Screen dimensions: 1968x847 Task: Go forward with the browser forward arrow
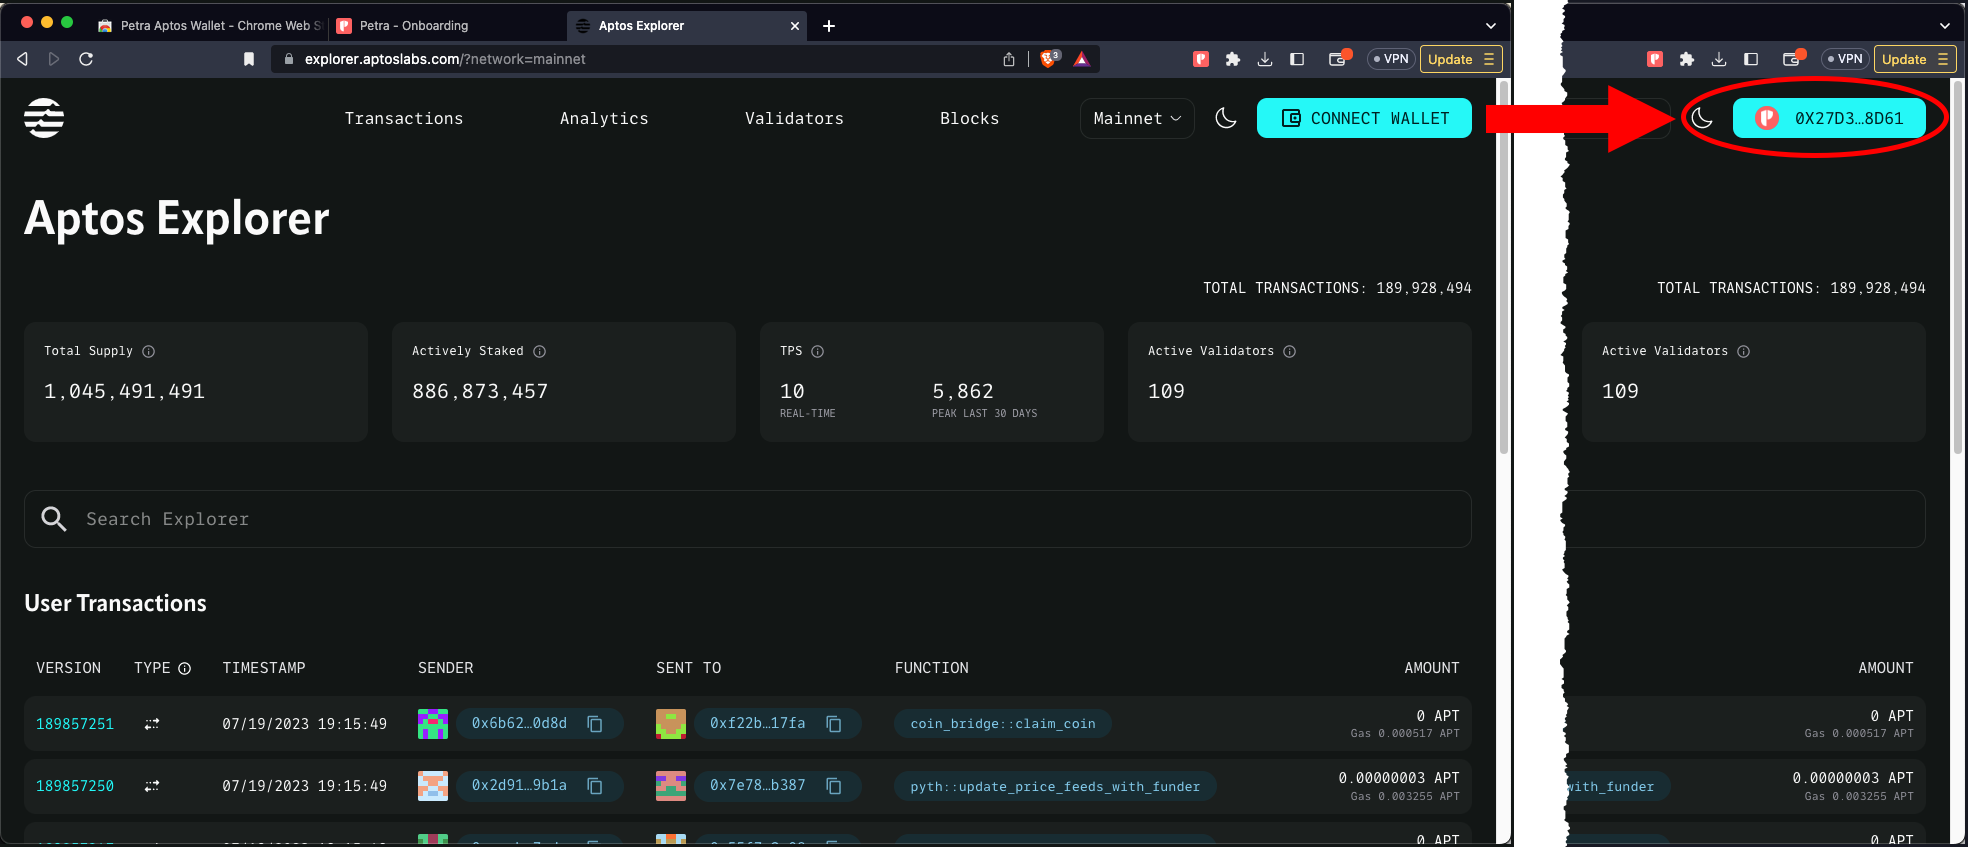coord(54,59)
